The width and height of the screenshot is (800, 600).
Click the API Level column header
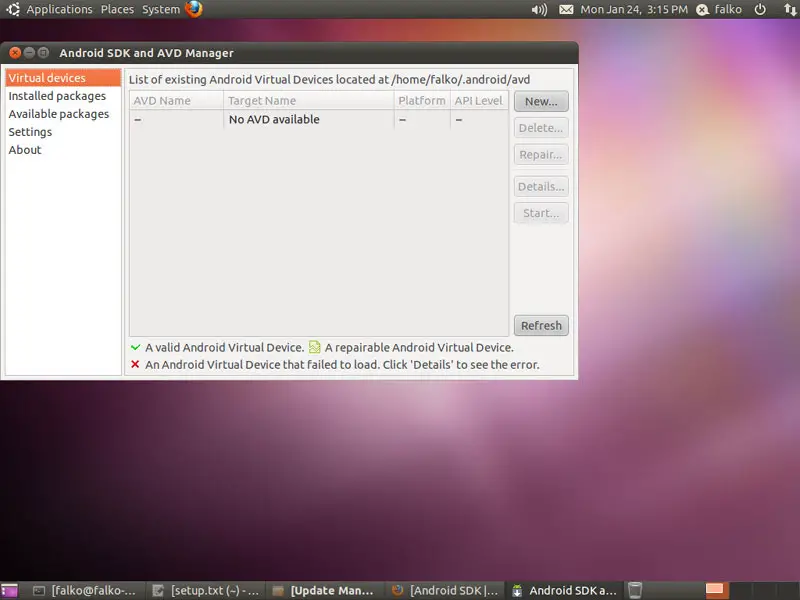click(x=479, y=101)
